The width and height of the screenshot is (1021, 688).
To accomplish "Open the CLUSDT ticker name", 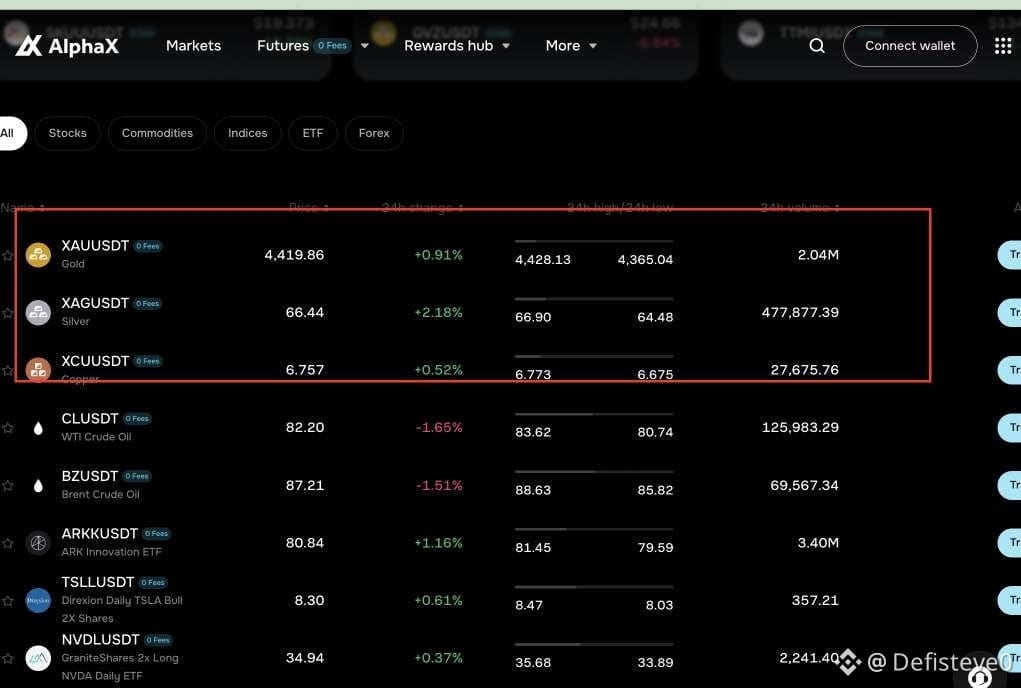I will pos(90,419).
